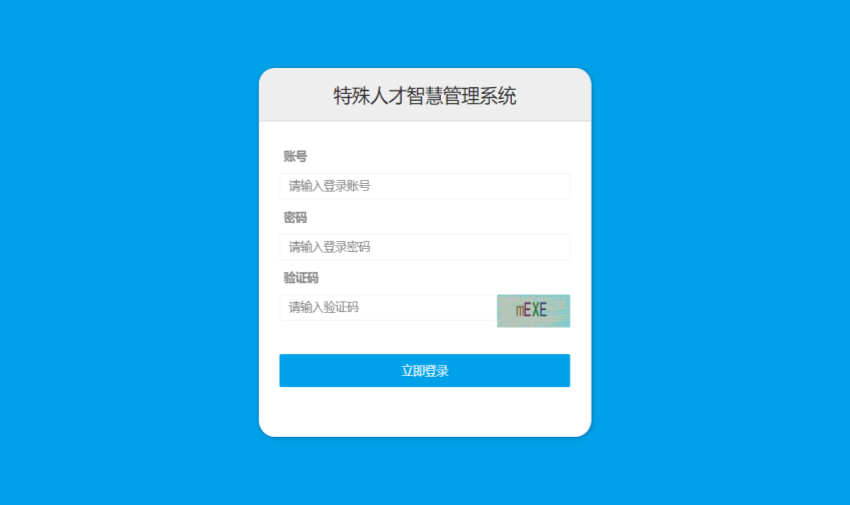Select the 密码 field label
Screen dimensions: 850x505
tap(295, 217)
